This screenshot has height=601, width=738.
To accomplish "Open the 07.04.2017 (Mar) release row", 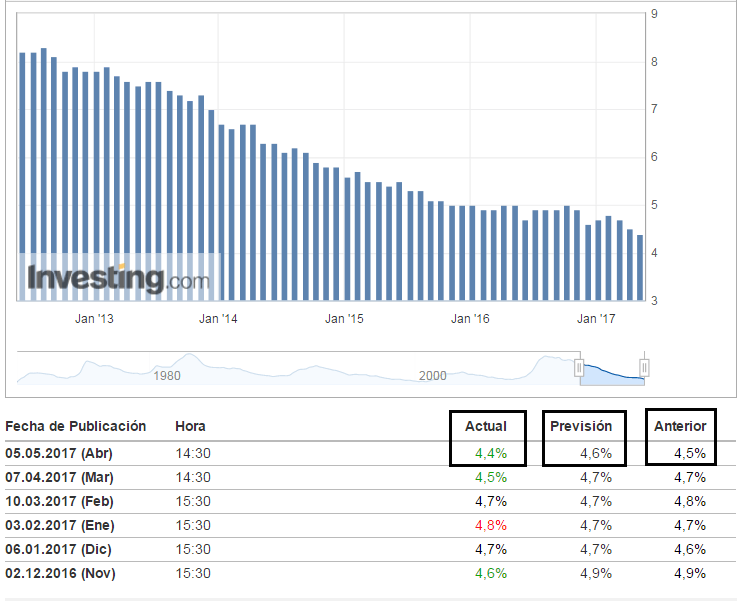I will [60, 477].
